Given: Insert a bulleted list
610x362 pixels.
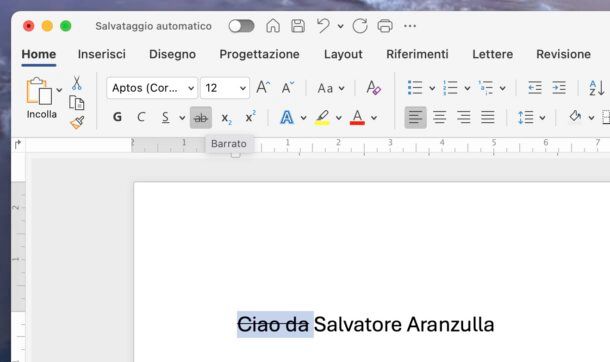Looking at the screenshot, I should [x=415, y=88].
